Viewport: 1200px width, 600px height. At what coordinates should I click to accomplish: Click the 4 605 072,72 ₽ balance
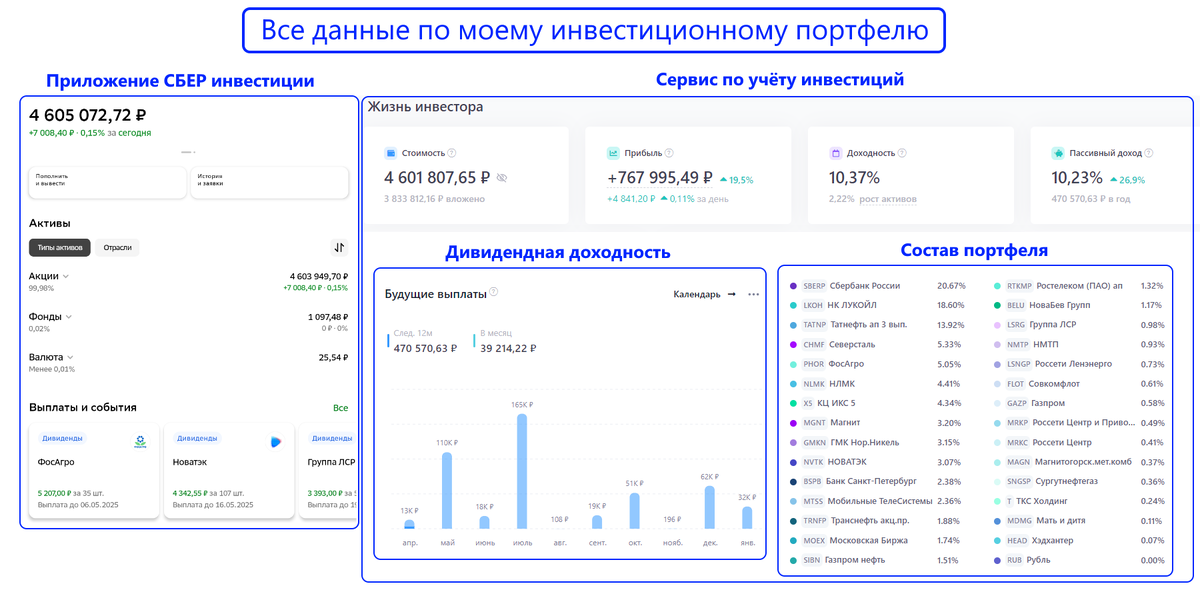click(88, 115)
